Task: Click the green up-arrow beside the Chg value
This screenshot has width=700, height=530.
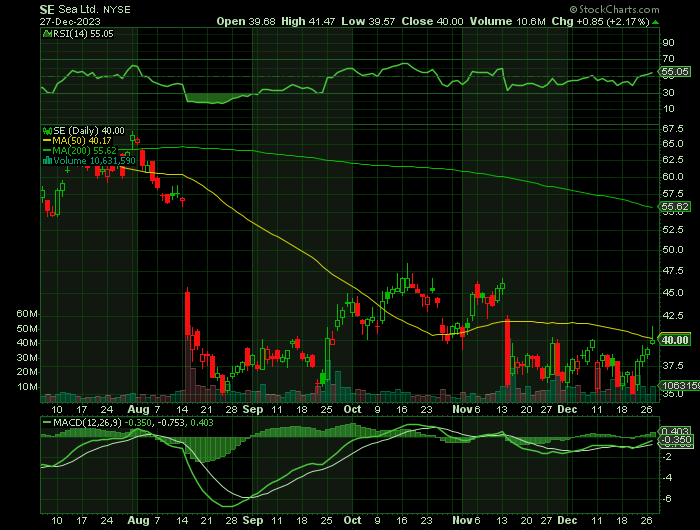Action: coord(655,22)
